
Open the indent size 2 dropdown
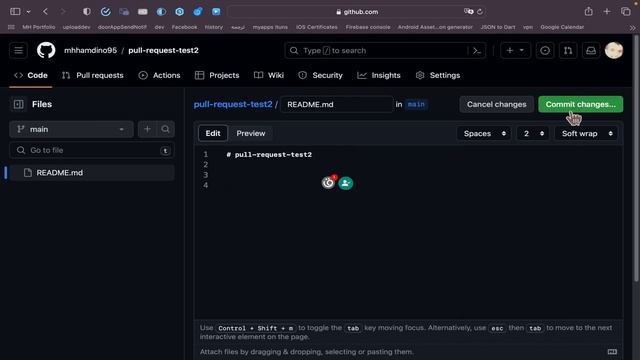533,133
